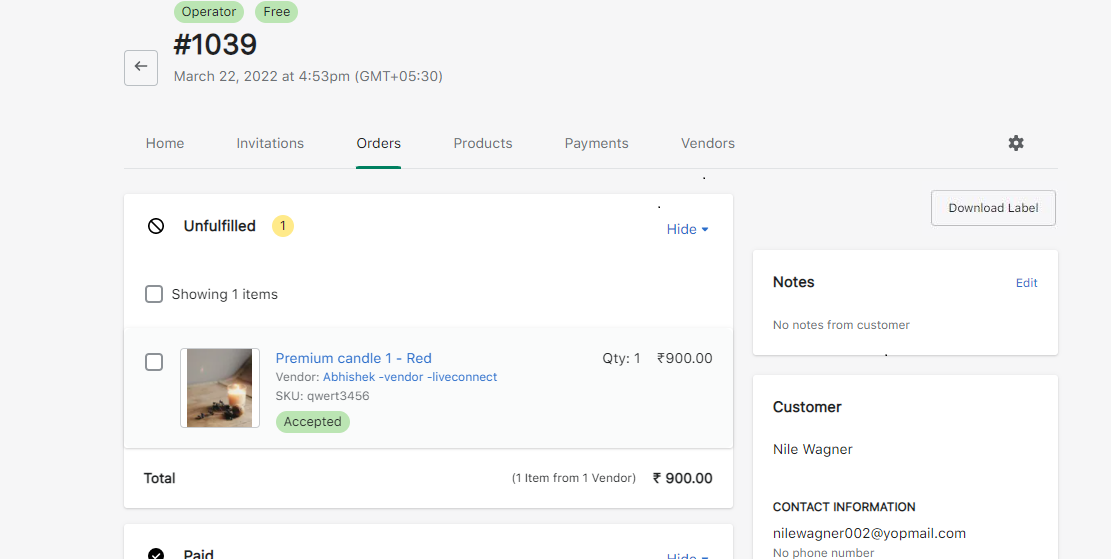Click the Operator badge
Image resolution: width=1111 pixels, height=559 pixels.
tap(209, 11)
